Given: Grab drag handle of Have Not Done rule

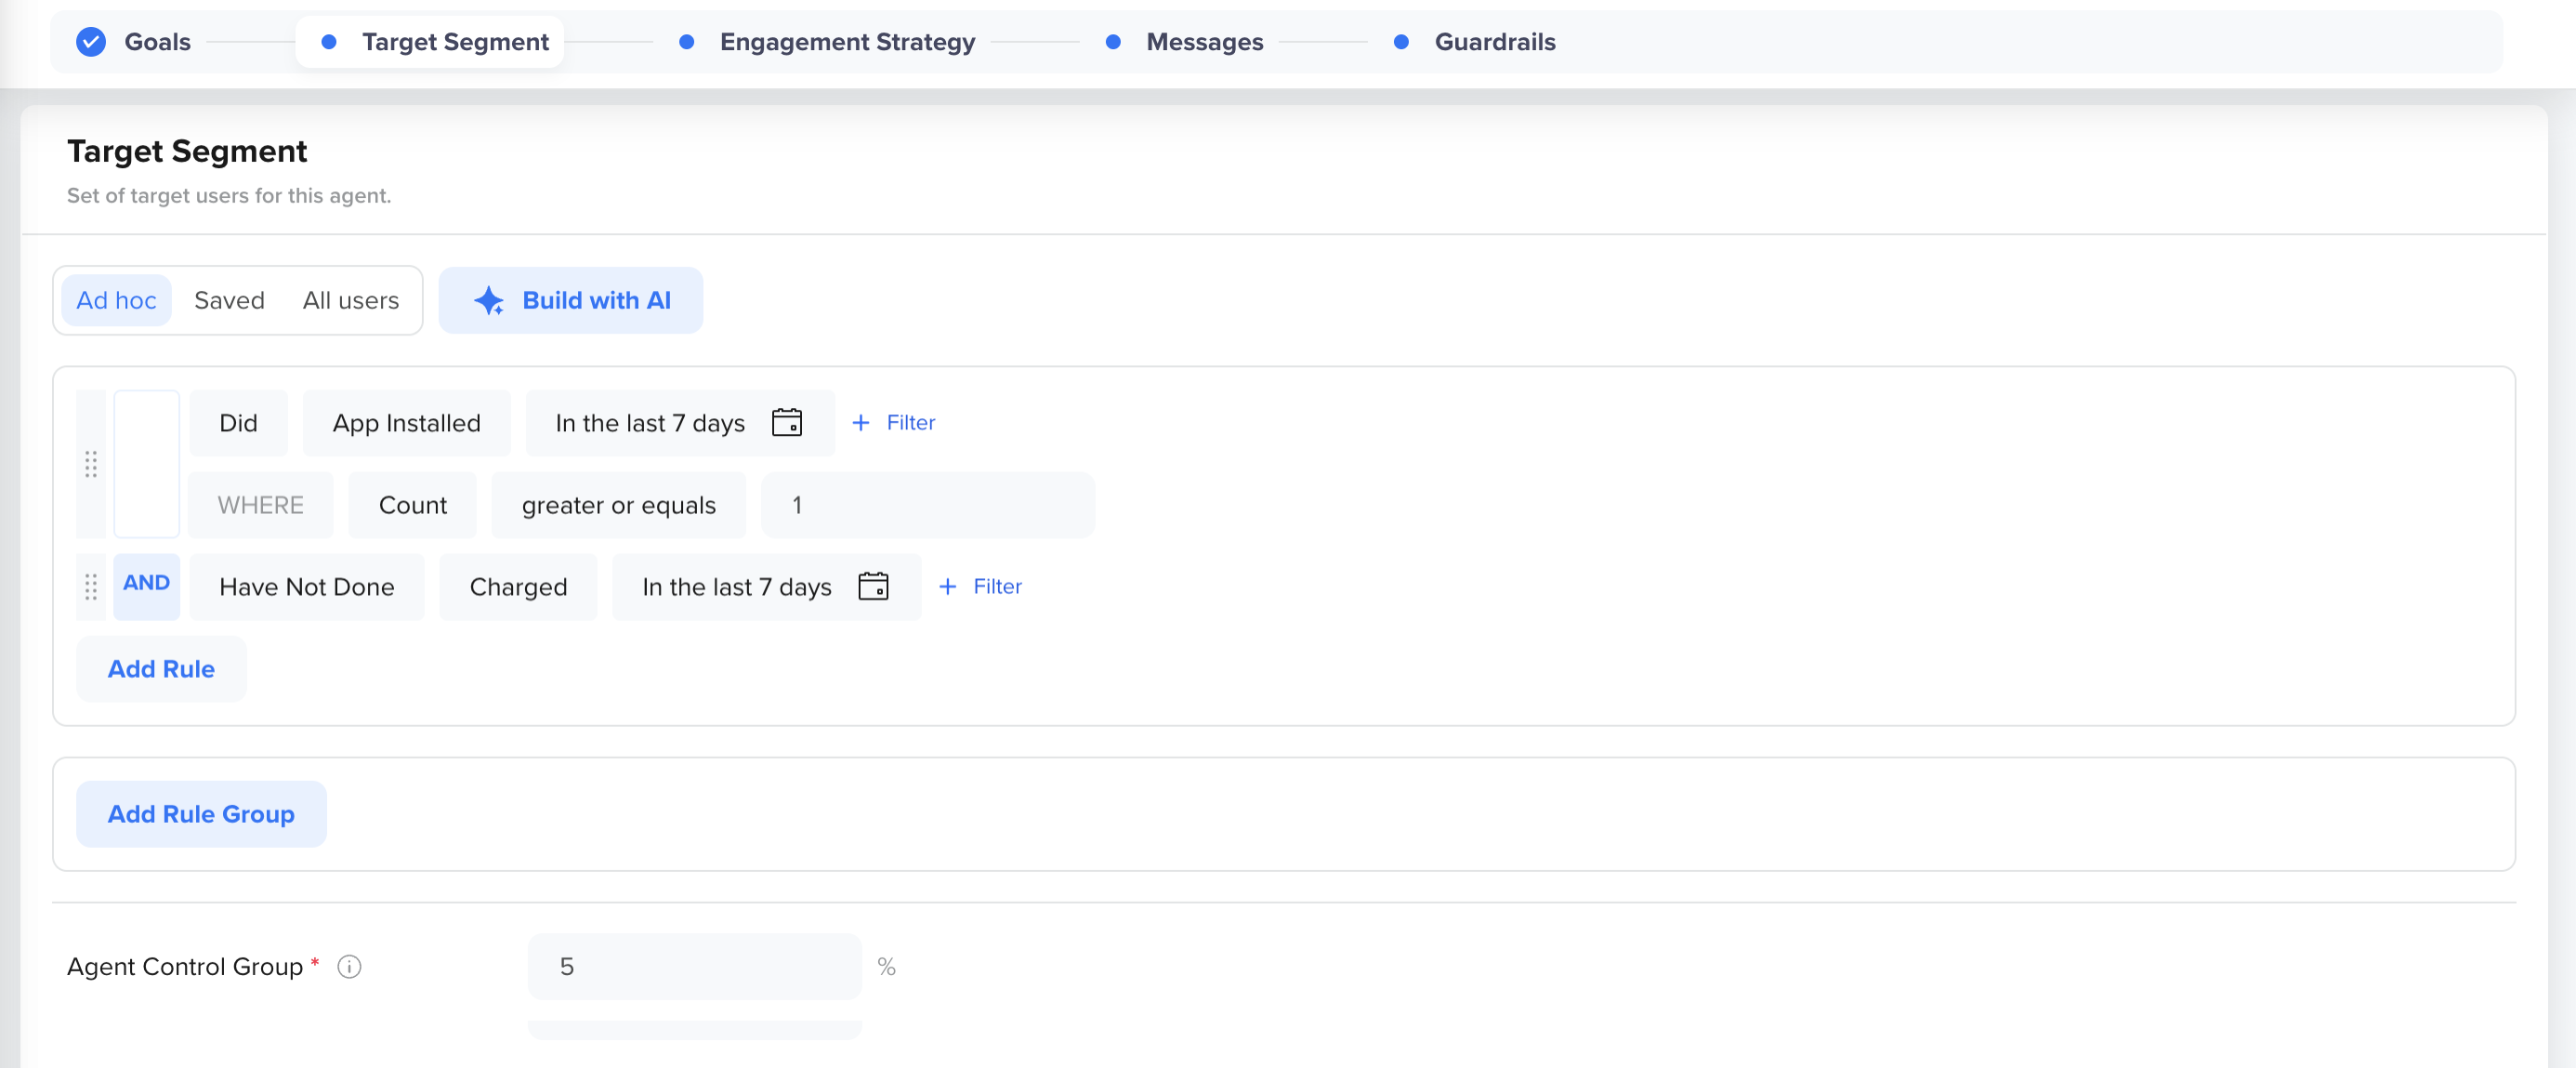Looking at the screenshot, I should tap(91, 587).
